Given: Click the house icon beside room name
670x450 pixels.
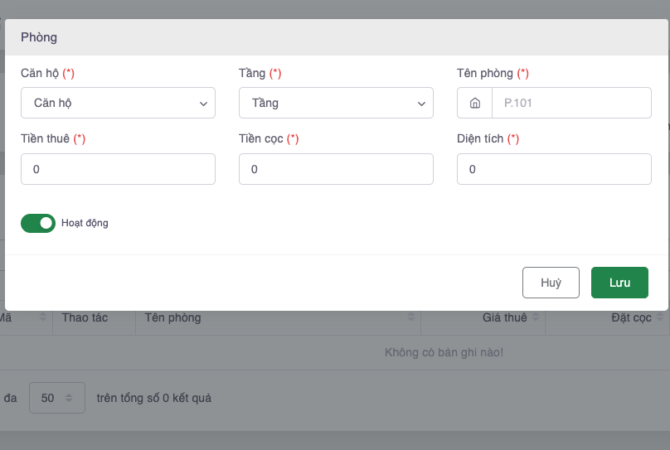Looking at the screenshot, I should [475, 103].
